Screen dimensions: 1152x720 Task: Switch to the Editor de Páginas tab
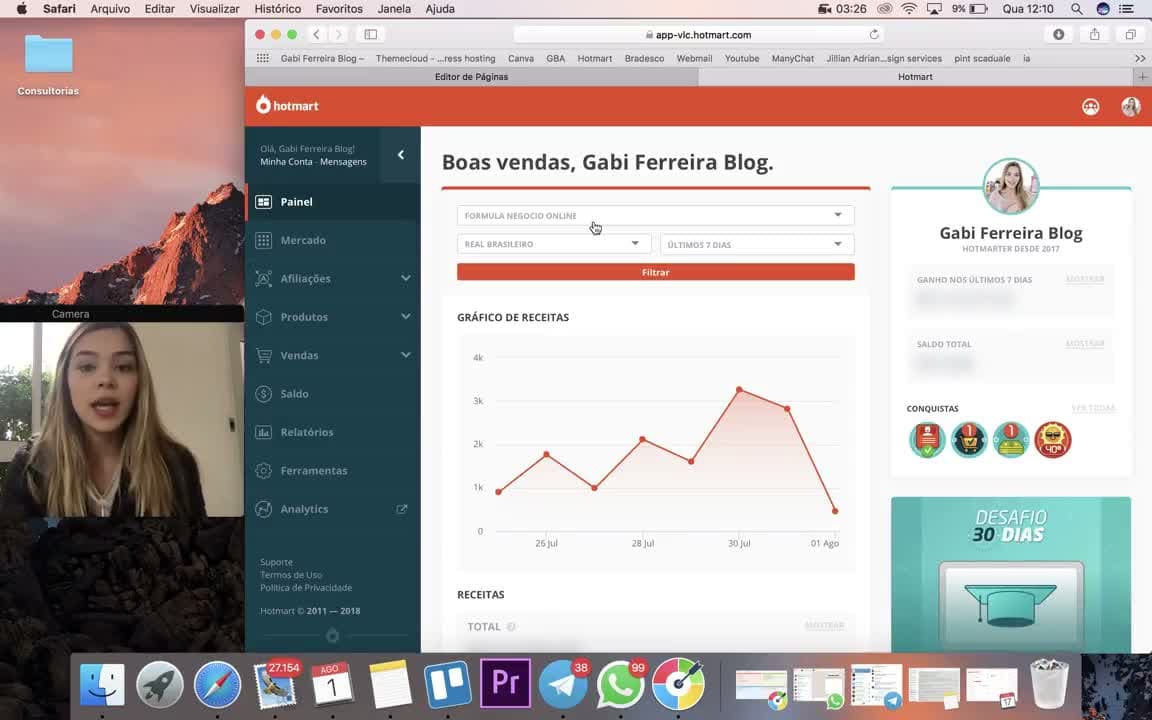coord(471,76)
